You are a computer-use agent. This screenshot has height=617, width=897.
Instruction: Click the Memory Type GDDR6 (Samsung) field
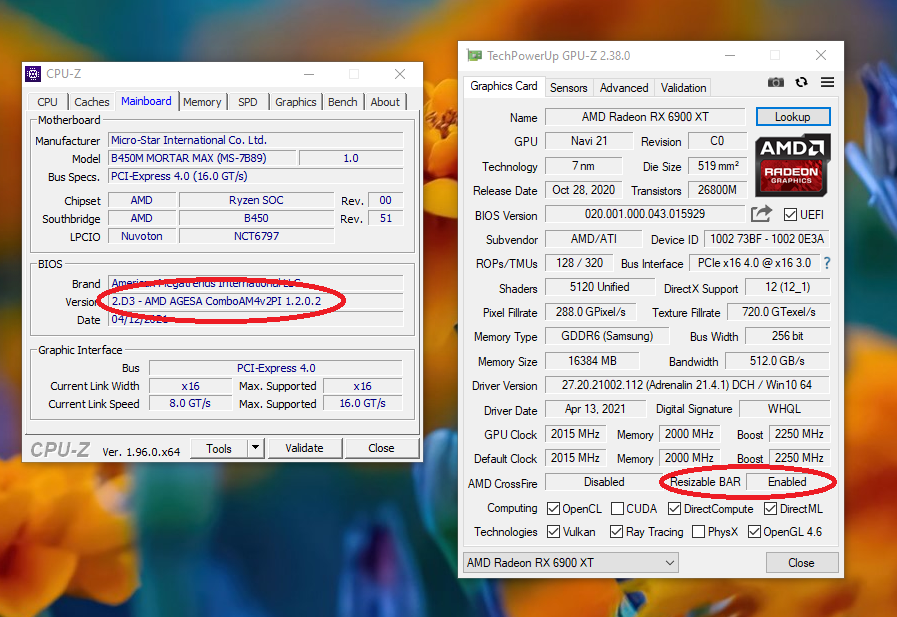point(607,336)
